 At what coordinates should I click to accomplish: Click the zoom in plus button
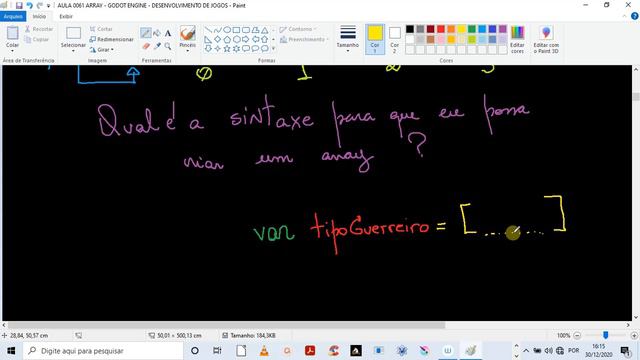tap(634, 335)
